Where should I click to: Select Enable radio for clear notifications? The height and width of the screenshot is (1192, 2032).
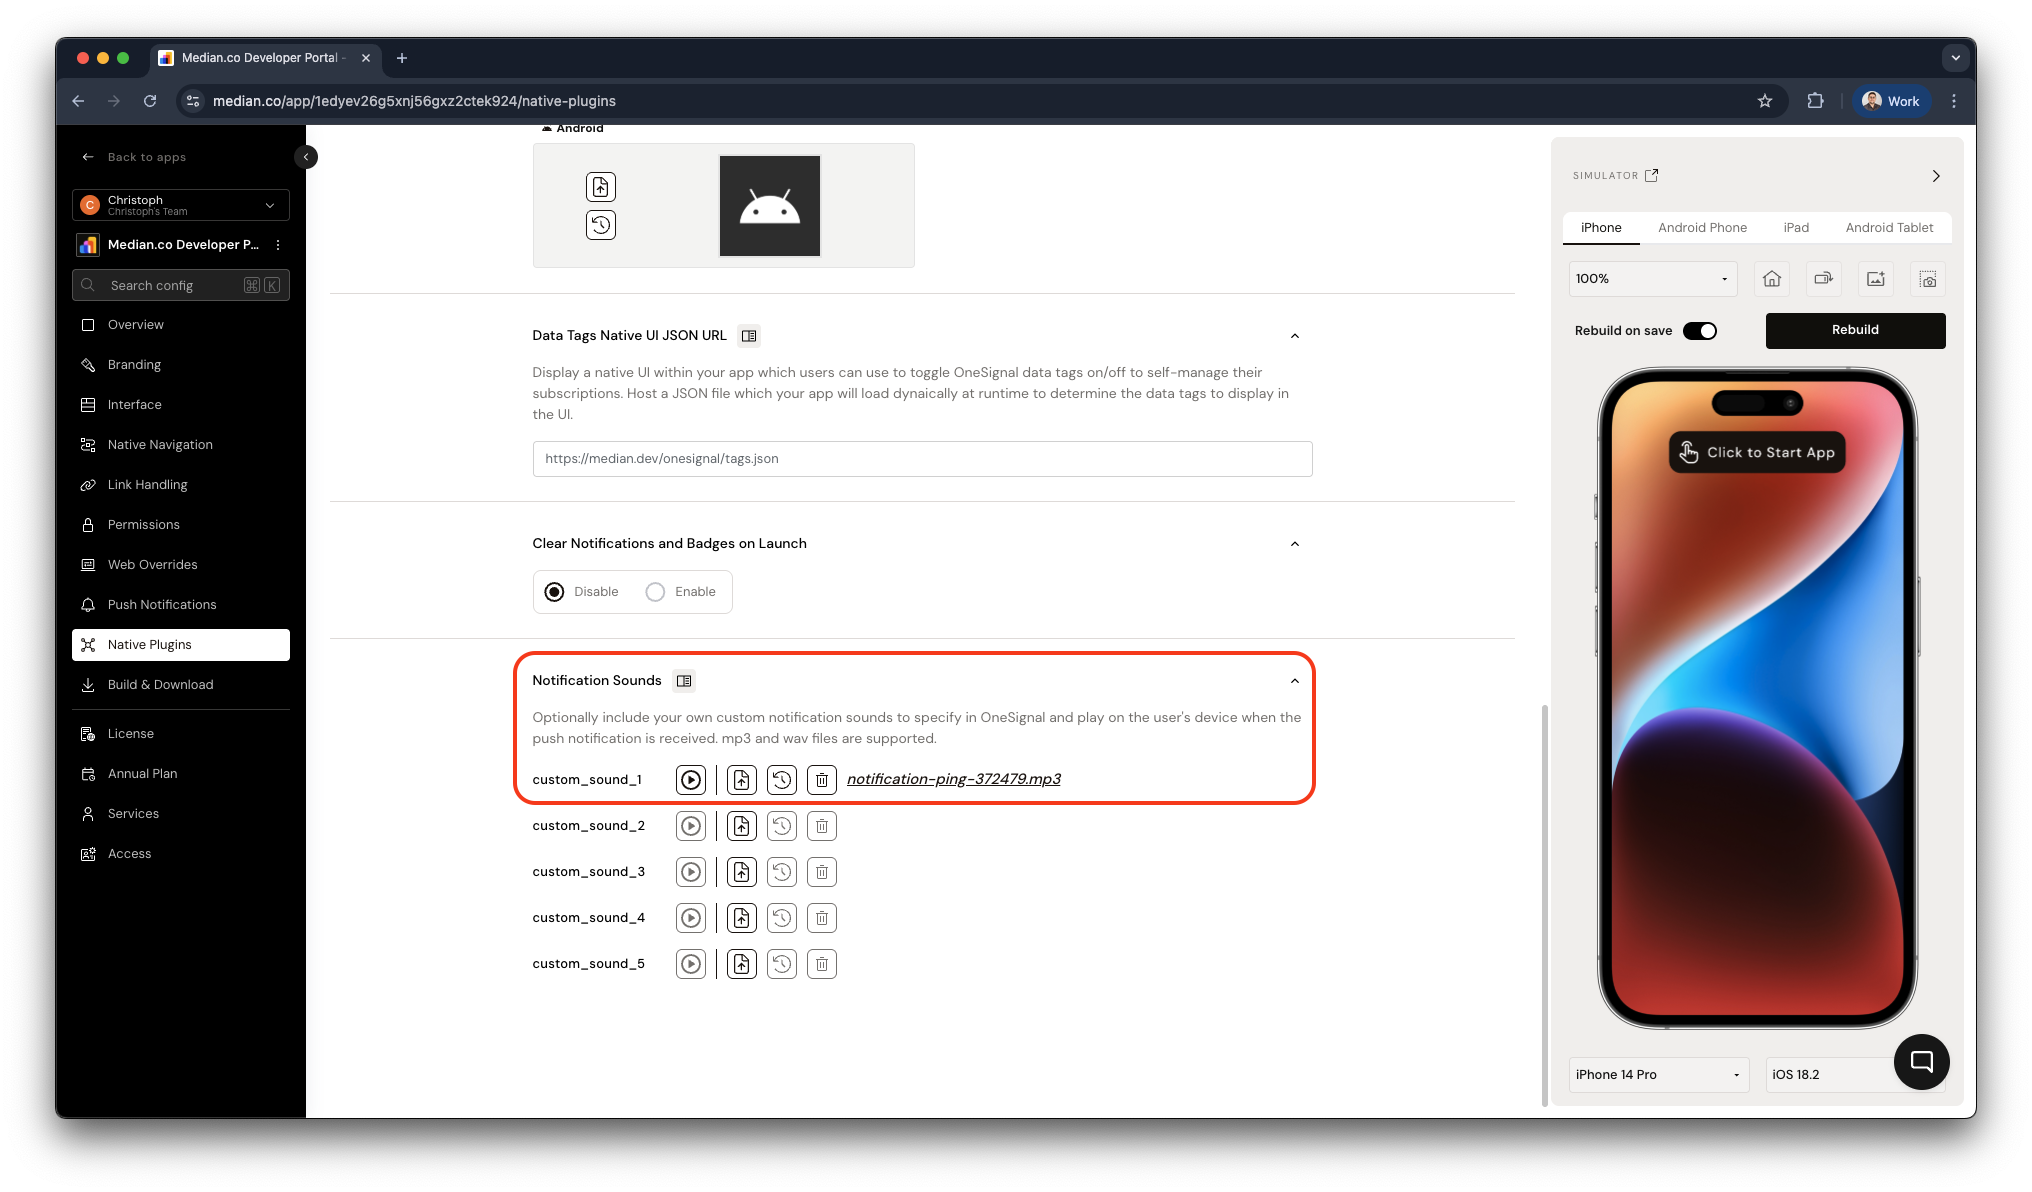click(x=655, y=592)
